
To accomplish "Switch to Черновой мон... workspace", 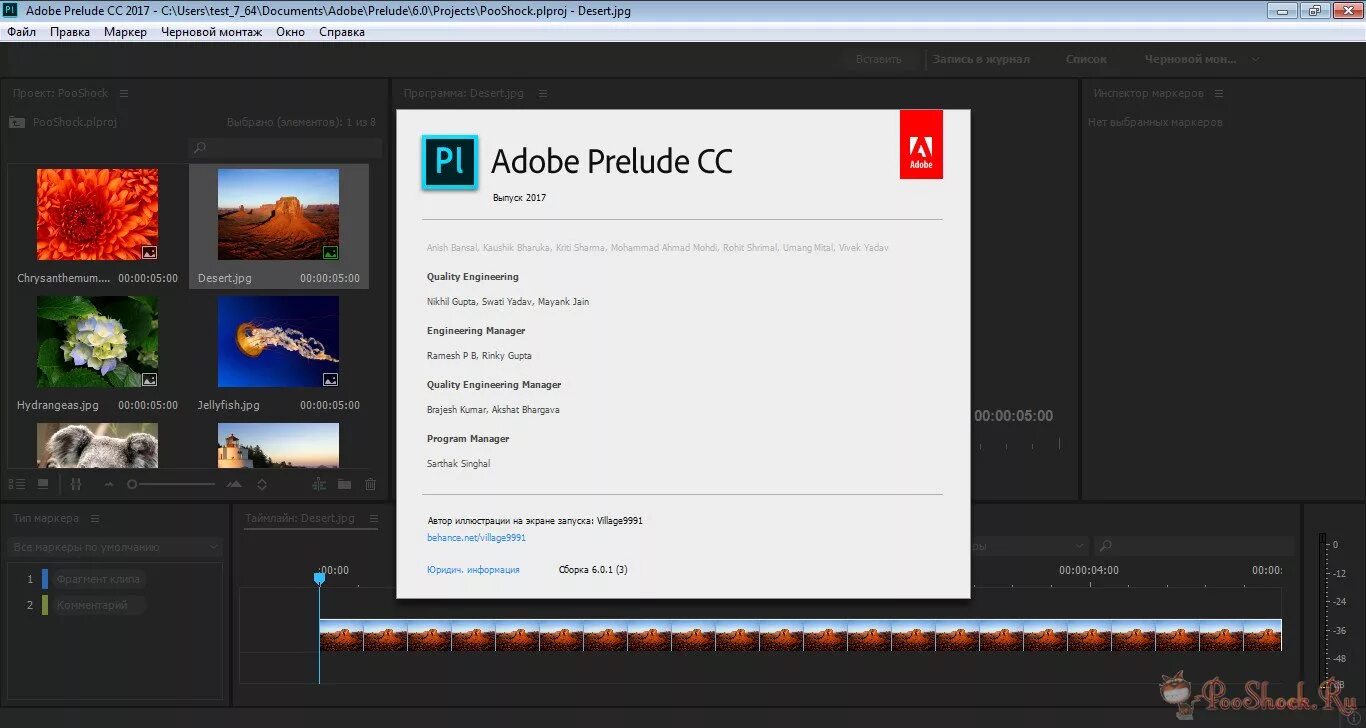I will (x=1191, y=59).
